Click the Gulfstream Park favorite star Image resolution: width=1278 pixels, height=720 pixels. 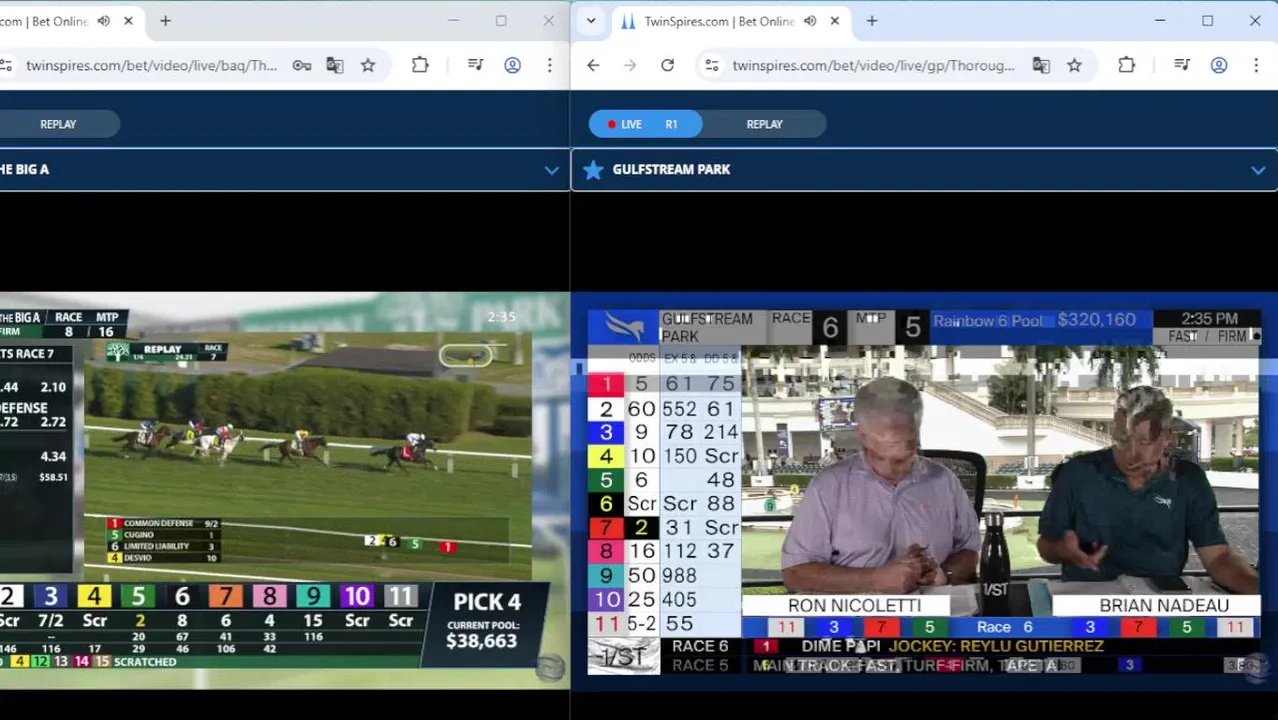point(593,170)
